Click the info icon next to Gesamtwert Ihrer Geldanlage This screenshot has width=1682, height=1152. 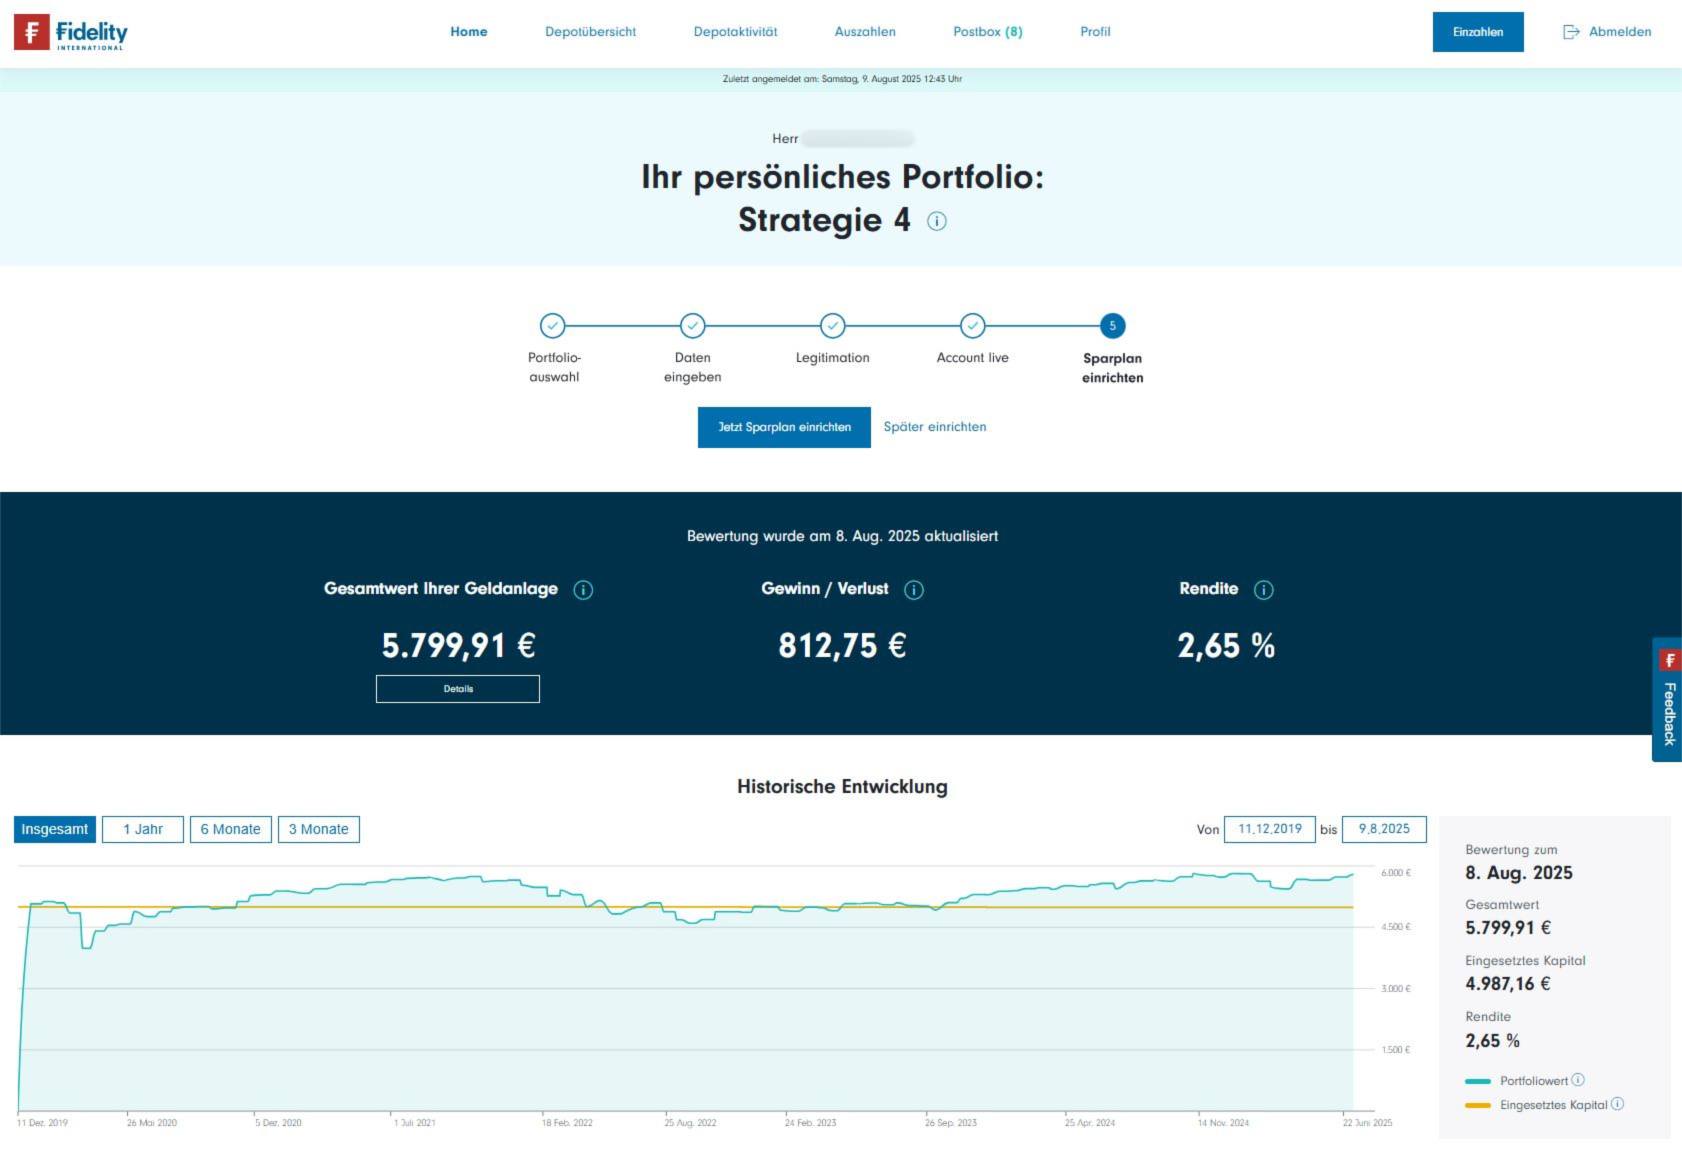(x=584, y=590)
